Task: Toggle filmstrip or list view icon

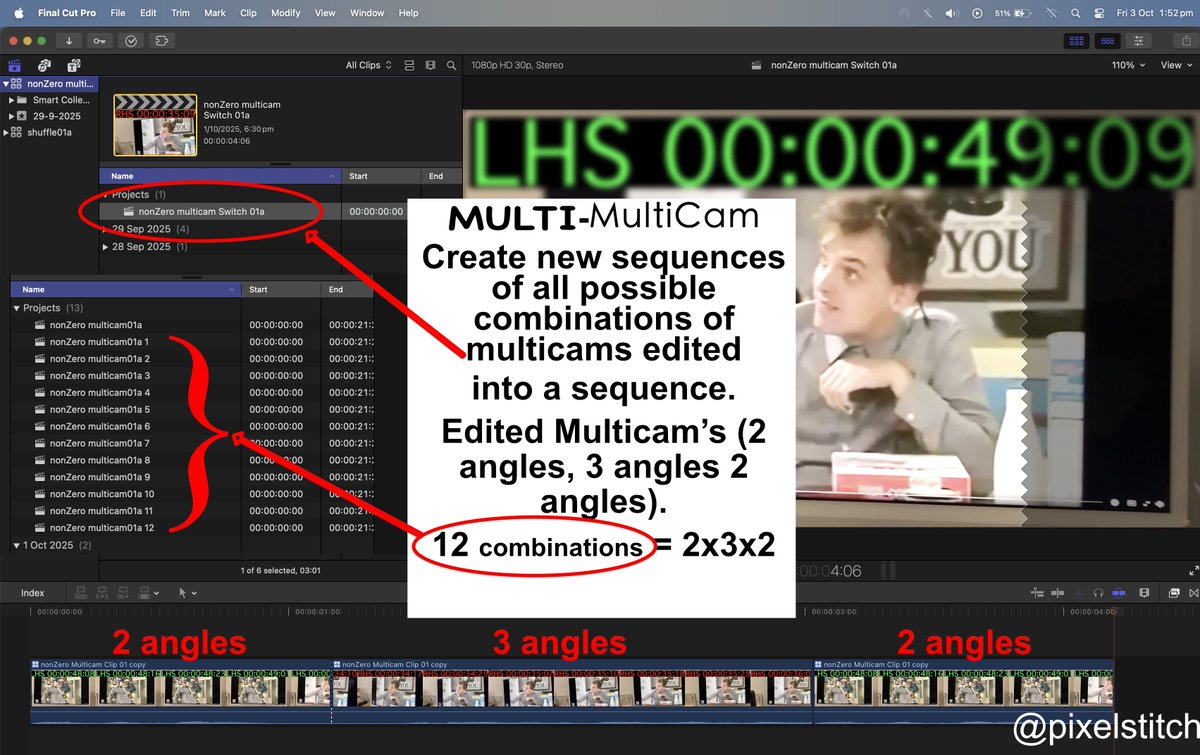Action: [x=430, y=65]
